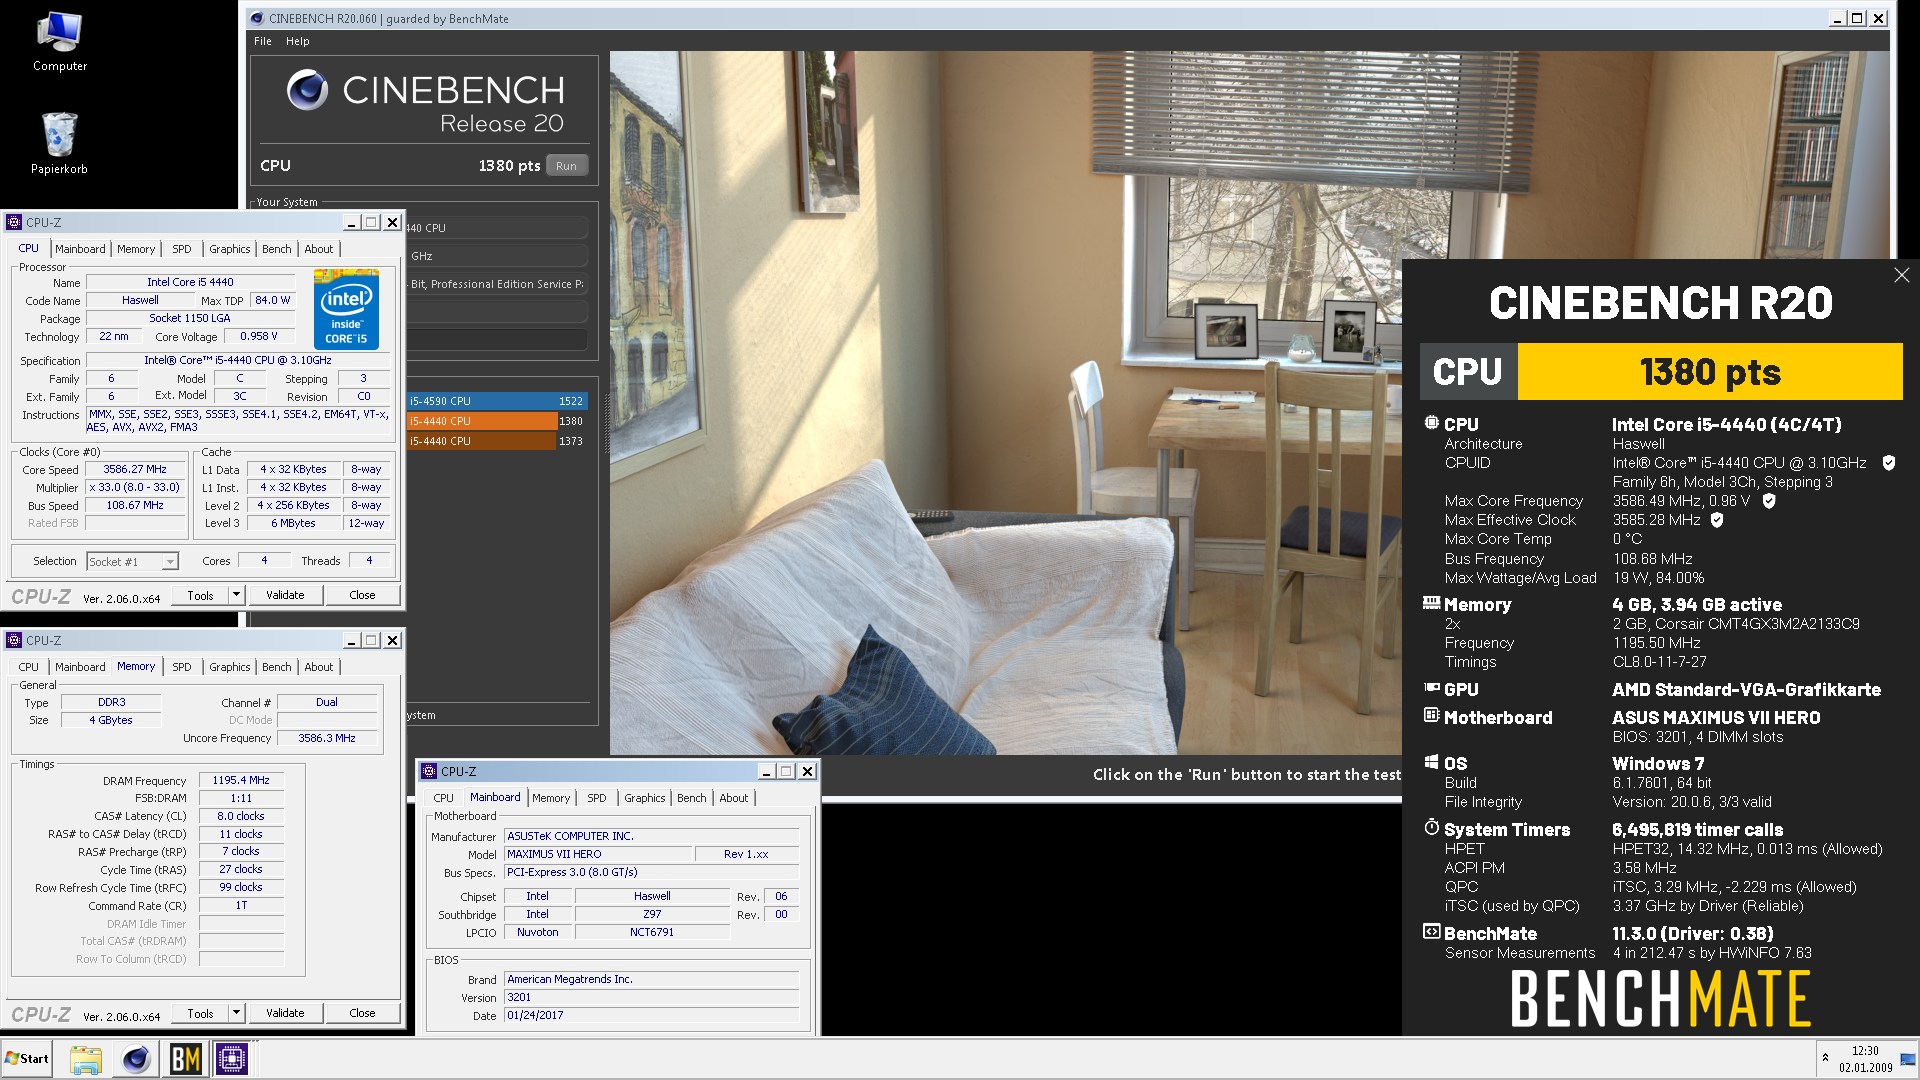Viewport: 1920px width, 1080px height.
Task: Click the BIOS Version 3201 field
Action: pyautogui.click(x=651, y=997)
